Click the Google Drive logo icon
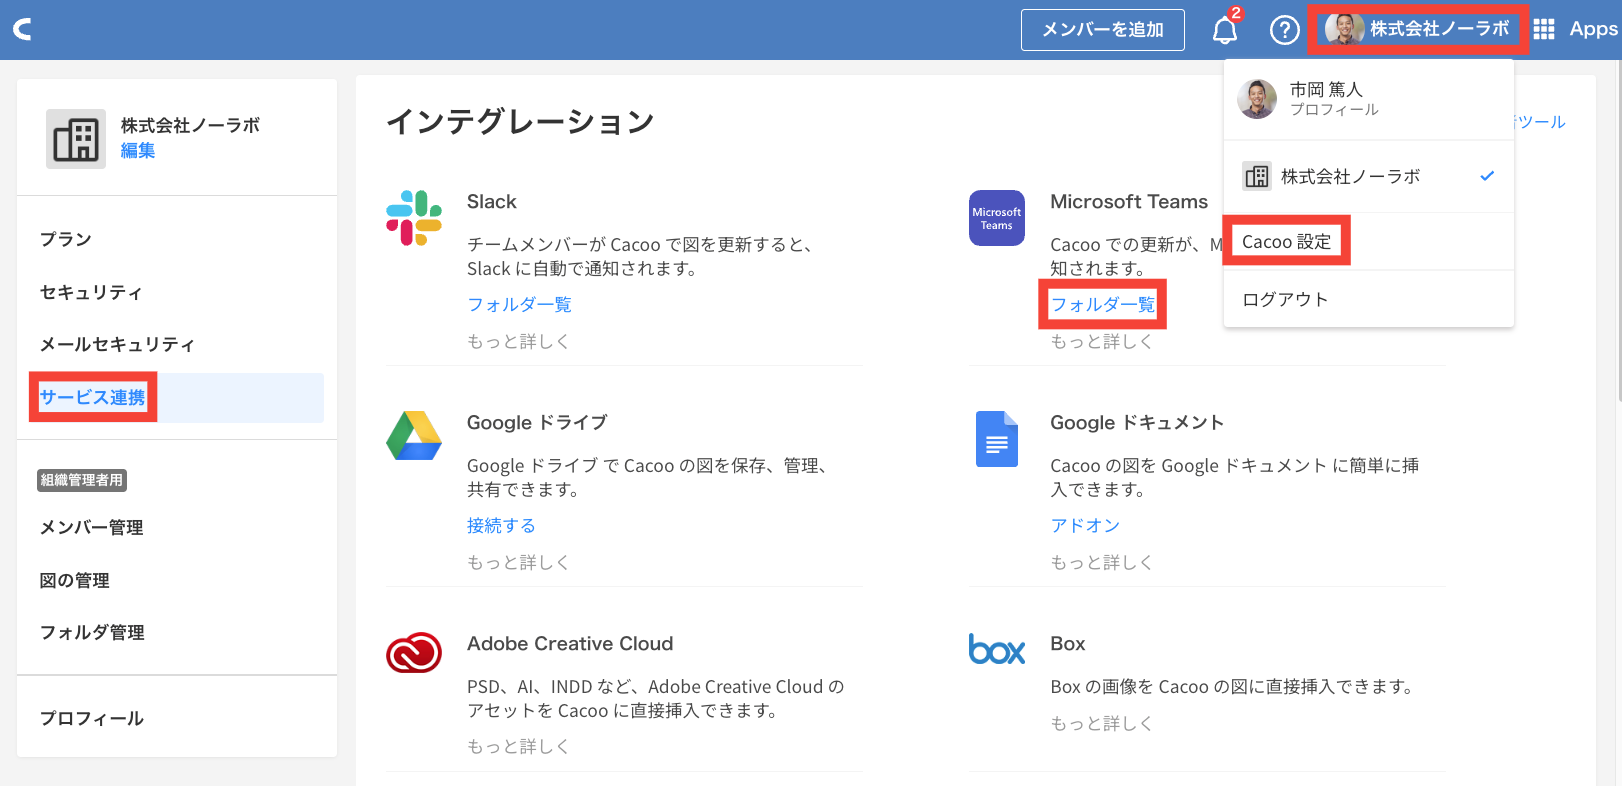Image resolution: width=1622 pixels, height=786 pixels. (x=414, y=436)
